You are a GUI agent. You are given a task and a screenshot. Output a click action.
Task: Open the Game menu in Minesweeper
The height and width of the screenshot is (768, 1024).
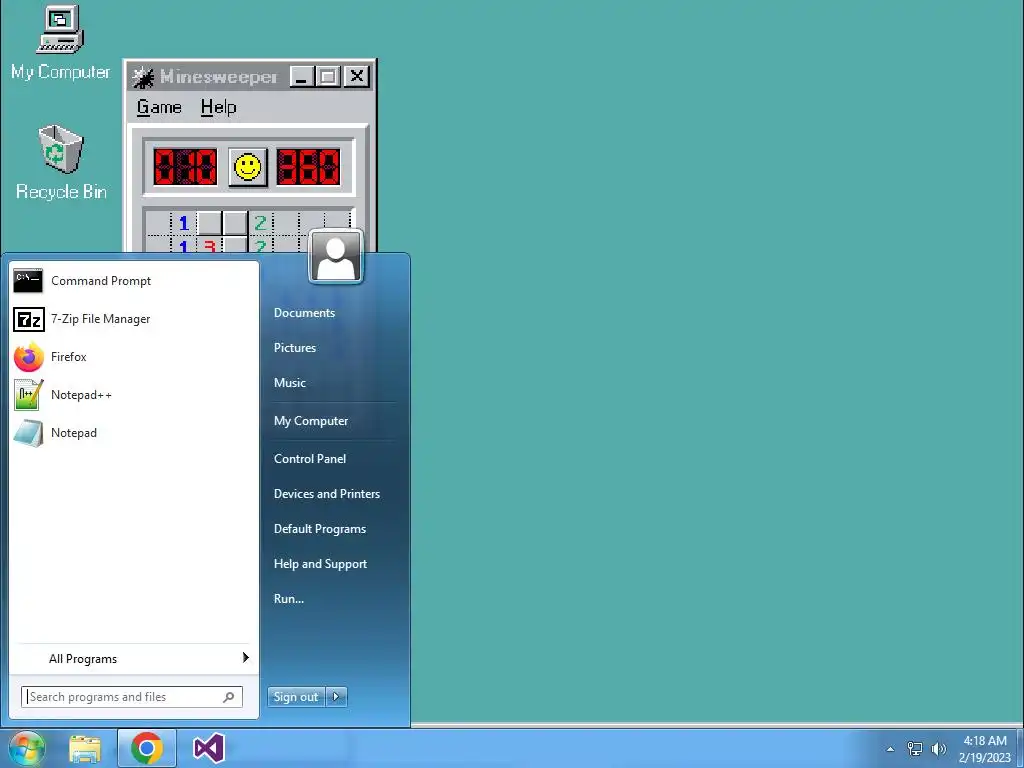pos(159,107)
